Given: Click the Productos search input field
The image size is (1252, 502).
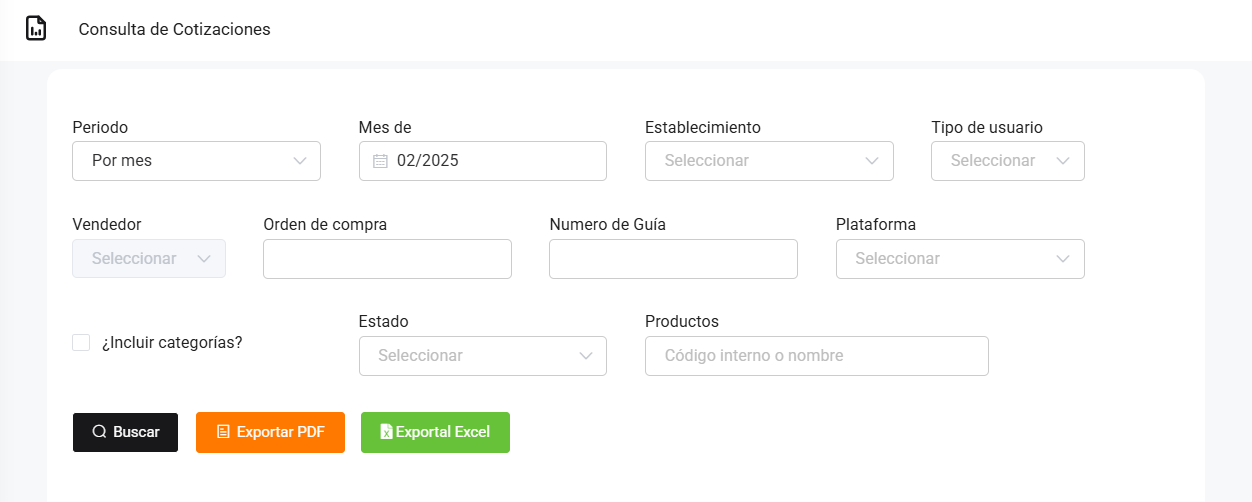Looking at the screenshot, I should click(817, 356).
